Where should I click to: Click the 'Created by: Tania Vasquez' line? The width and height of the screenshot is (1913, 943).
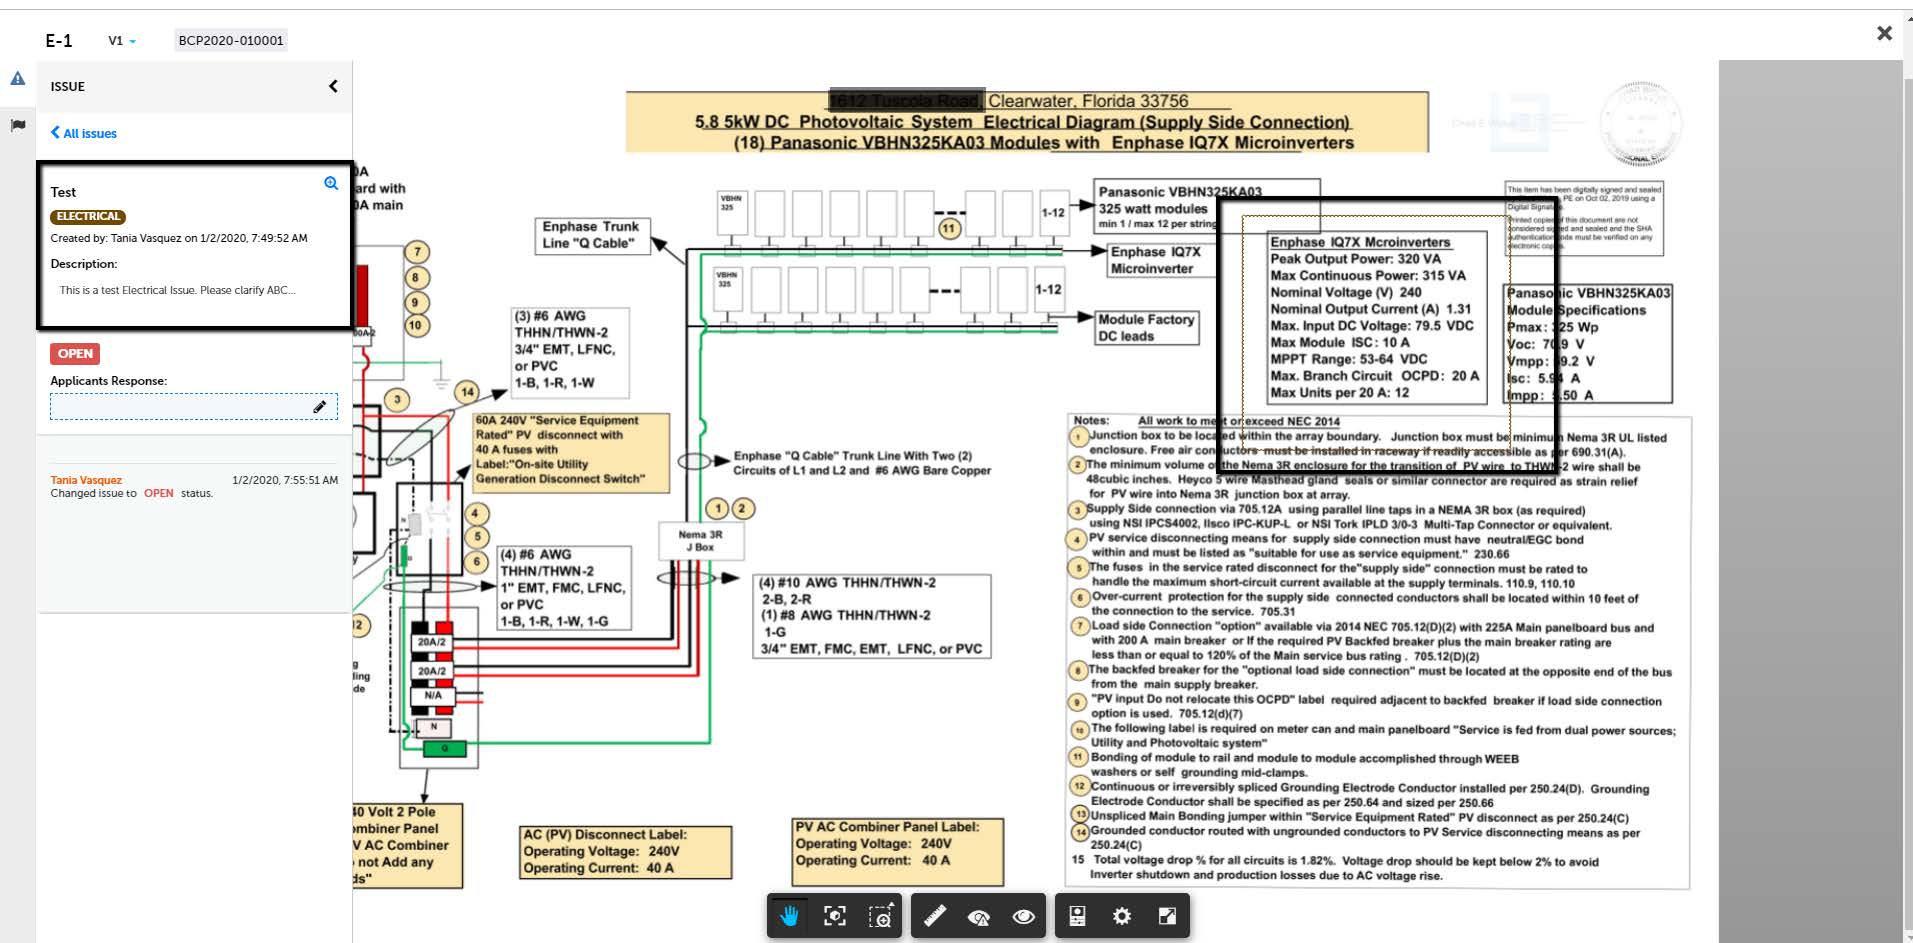[x=179, y=238]
